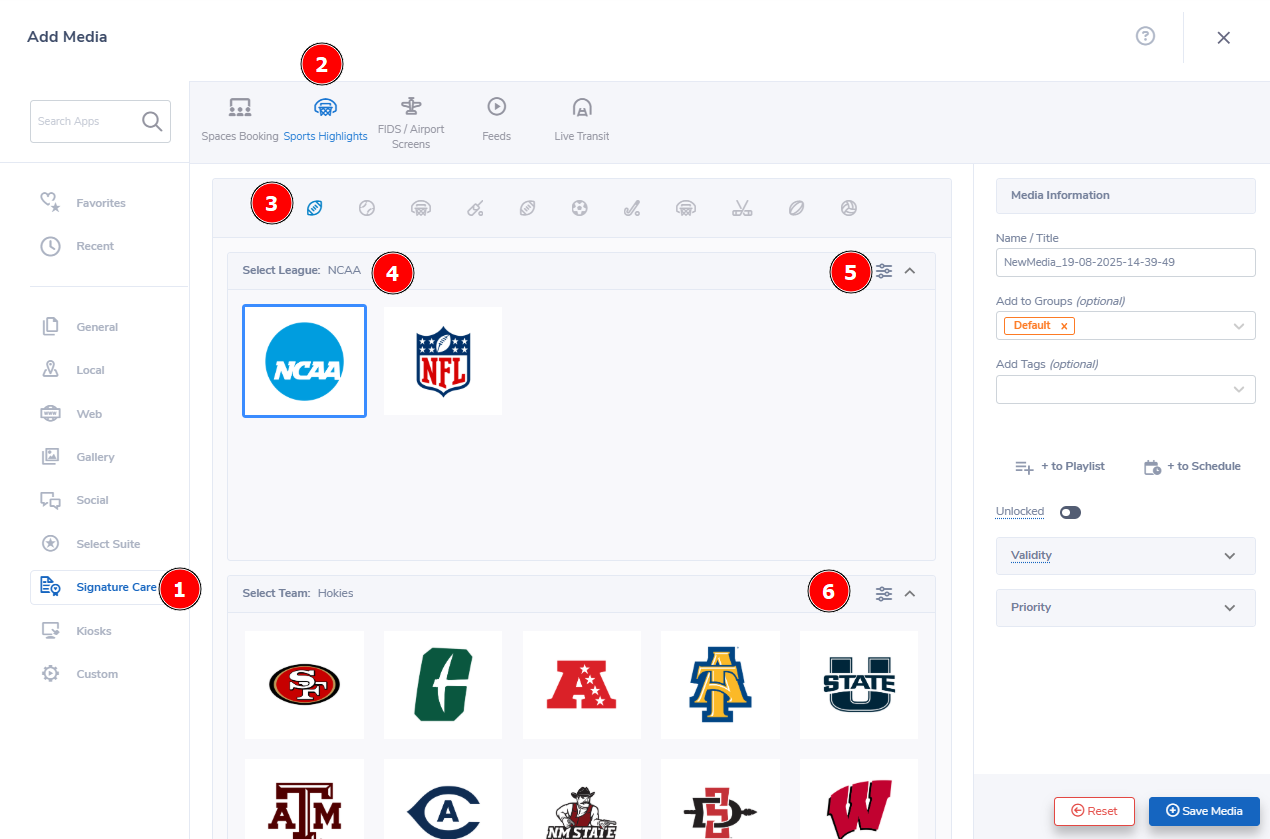Viewport: 1270px width, 839px height.
Task: Open the Add Tags dropdown
Action: click(1125, 390)
